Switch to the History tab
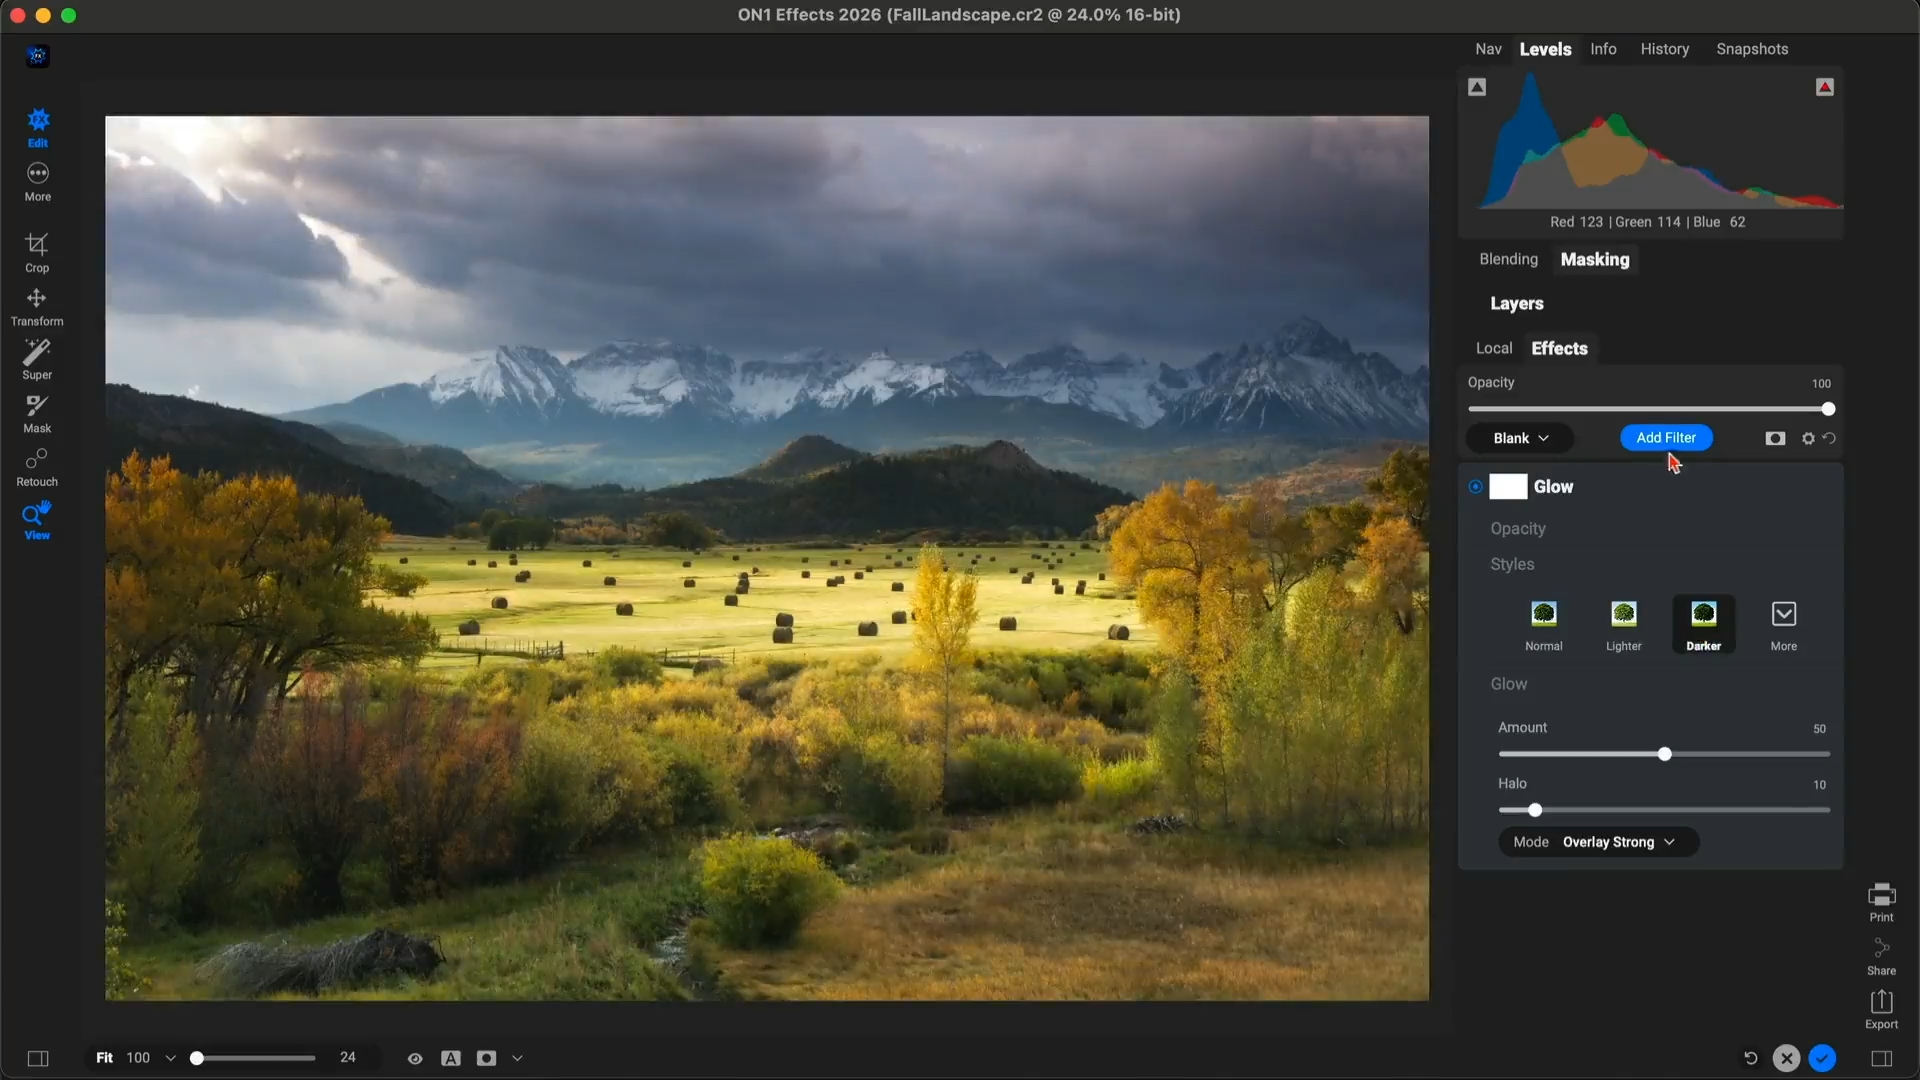The image size is (1920, 1080). pyautogui.click(x=1664, y=49)
